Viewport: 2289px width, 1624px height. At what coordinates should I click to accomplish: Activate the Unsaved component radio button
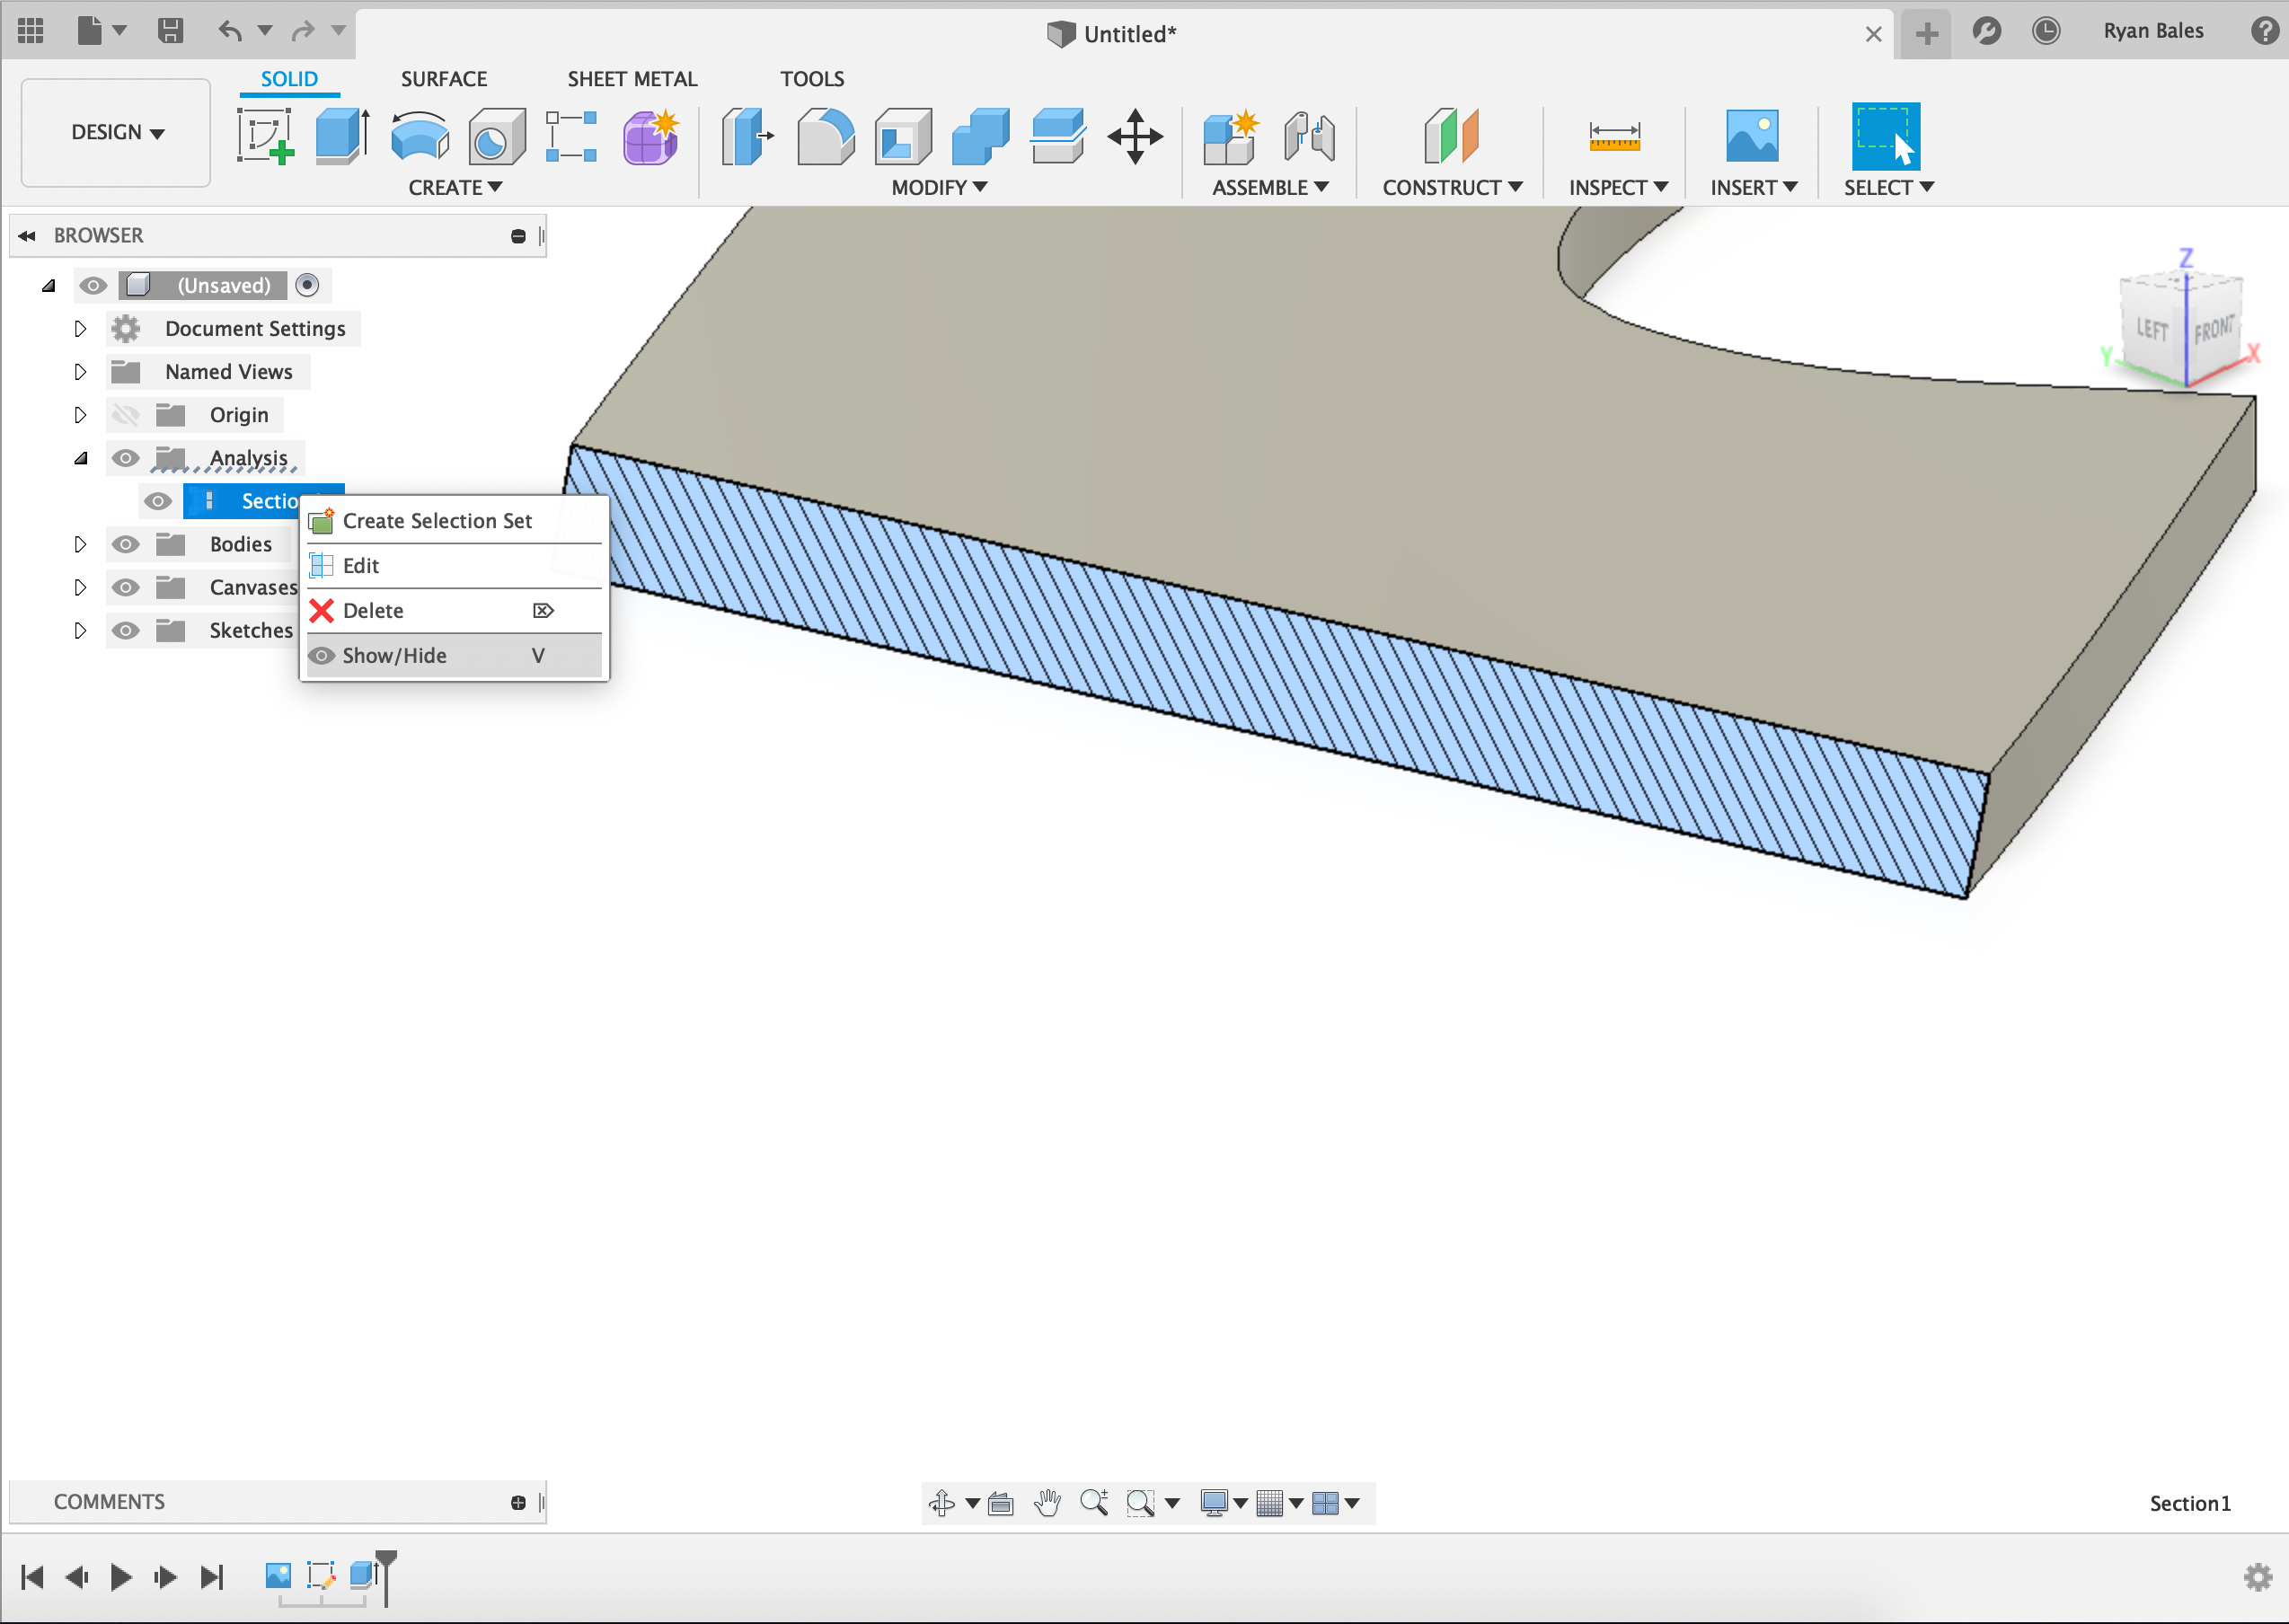[x=307, y=286]
